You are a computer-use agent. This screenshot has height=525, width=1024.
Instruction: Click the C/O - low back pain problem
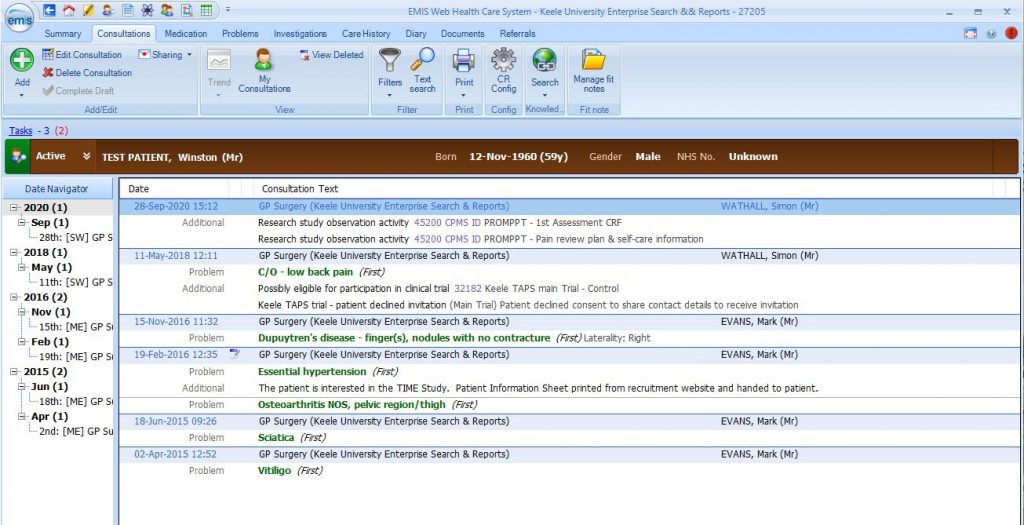coord(306,272)
